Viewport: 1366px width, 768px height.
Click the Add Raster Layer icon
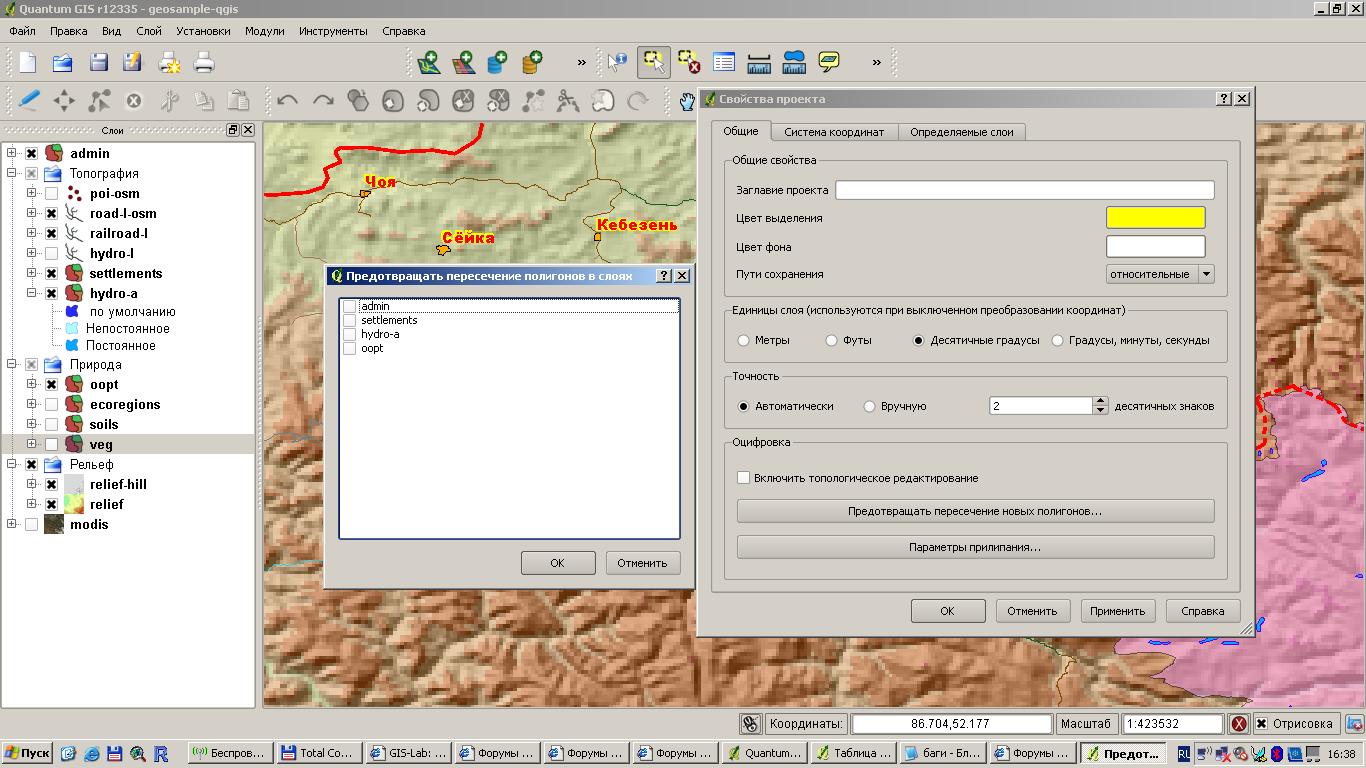[463, 63]
